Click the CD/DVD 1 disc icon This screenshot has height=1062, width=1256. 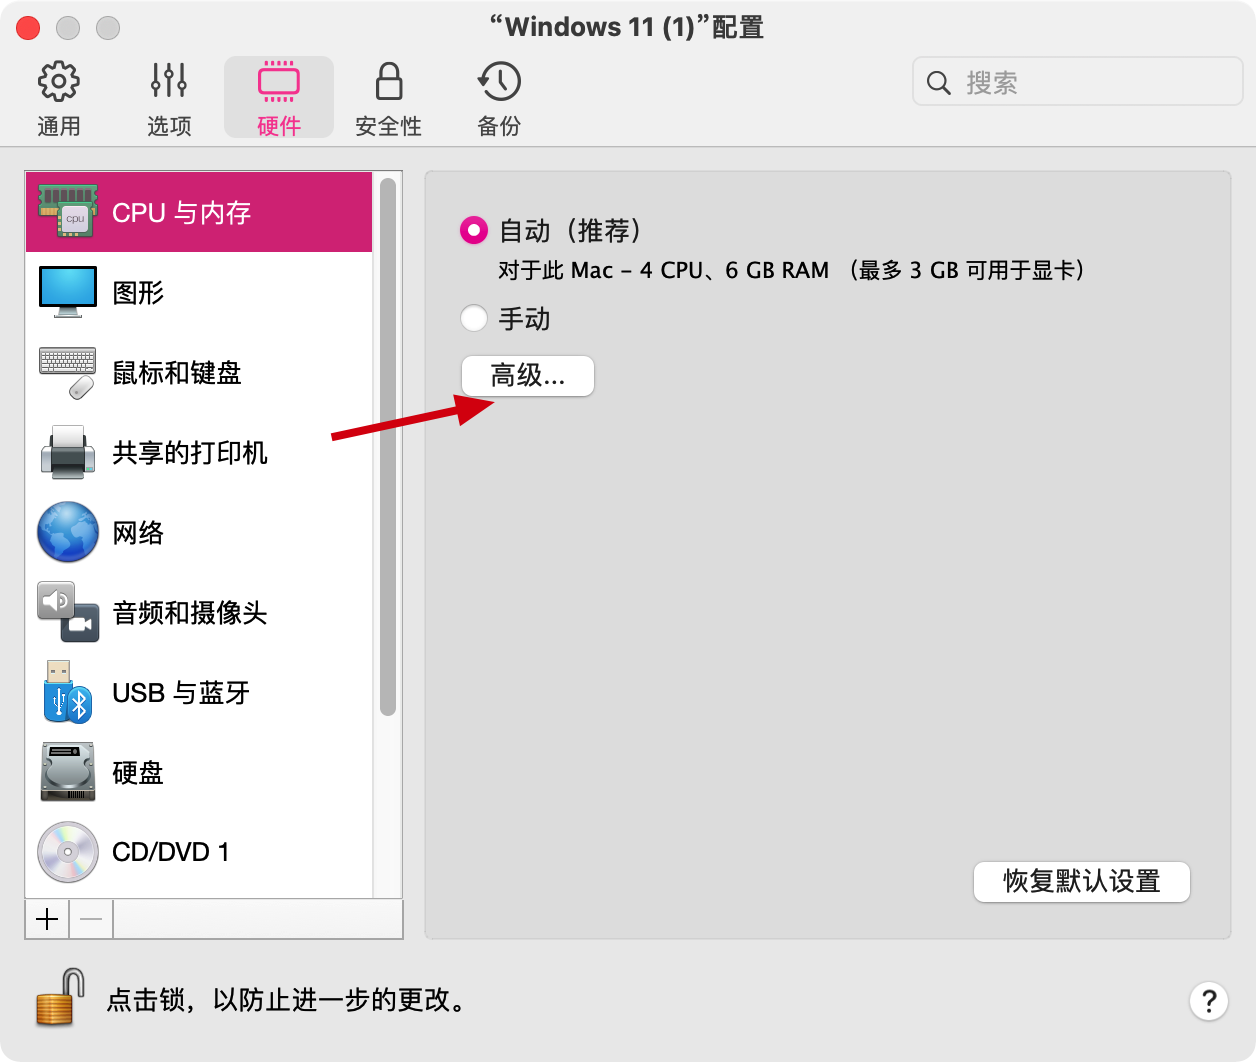point(68,852)
